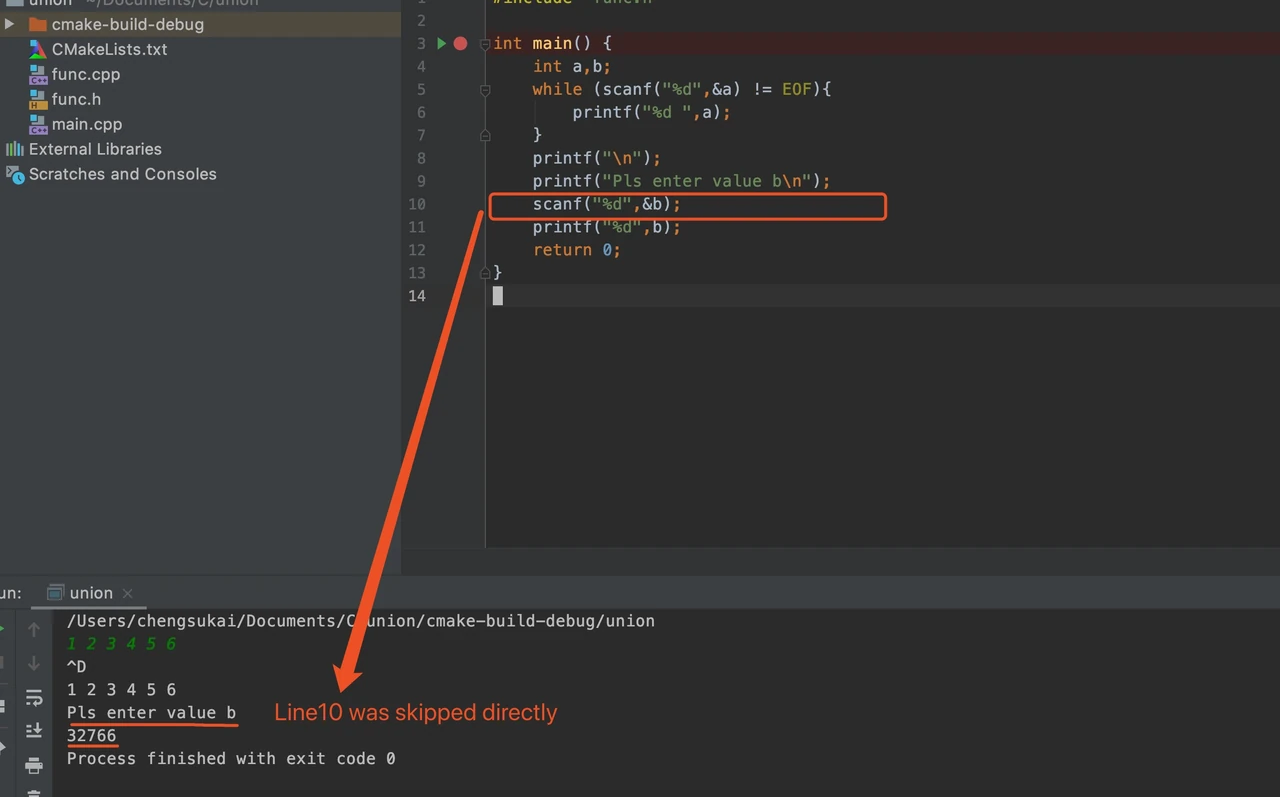
Task: Click the print icon in Run panel
Action: pos(34,765)
